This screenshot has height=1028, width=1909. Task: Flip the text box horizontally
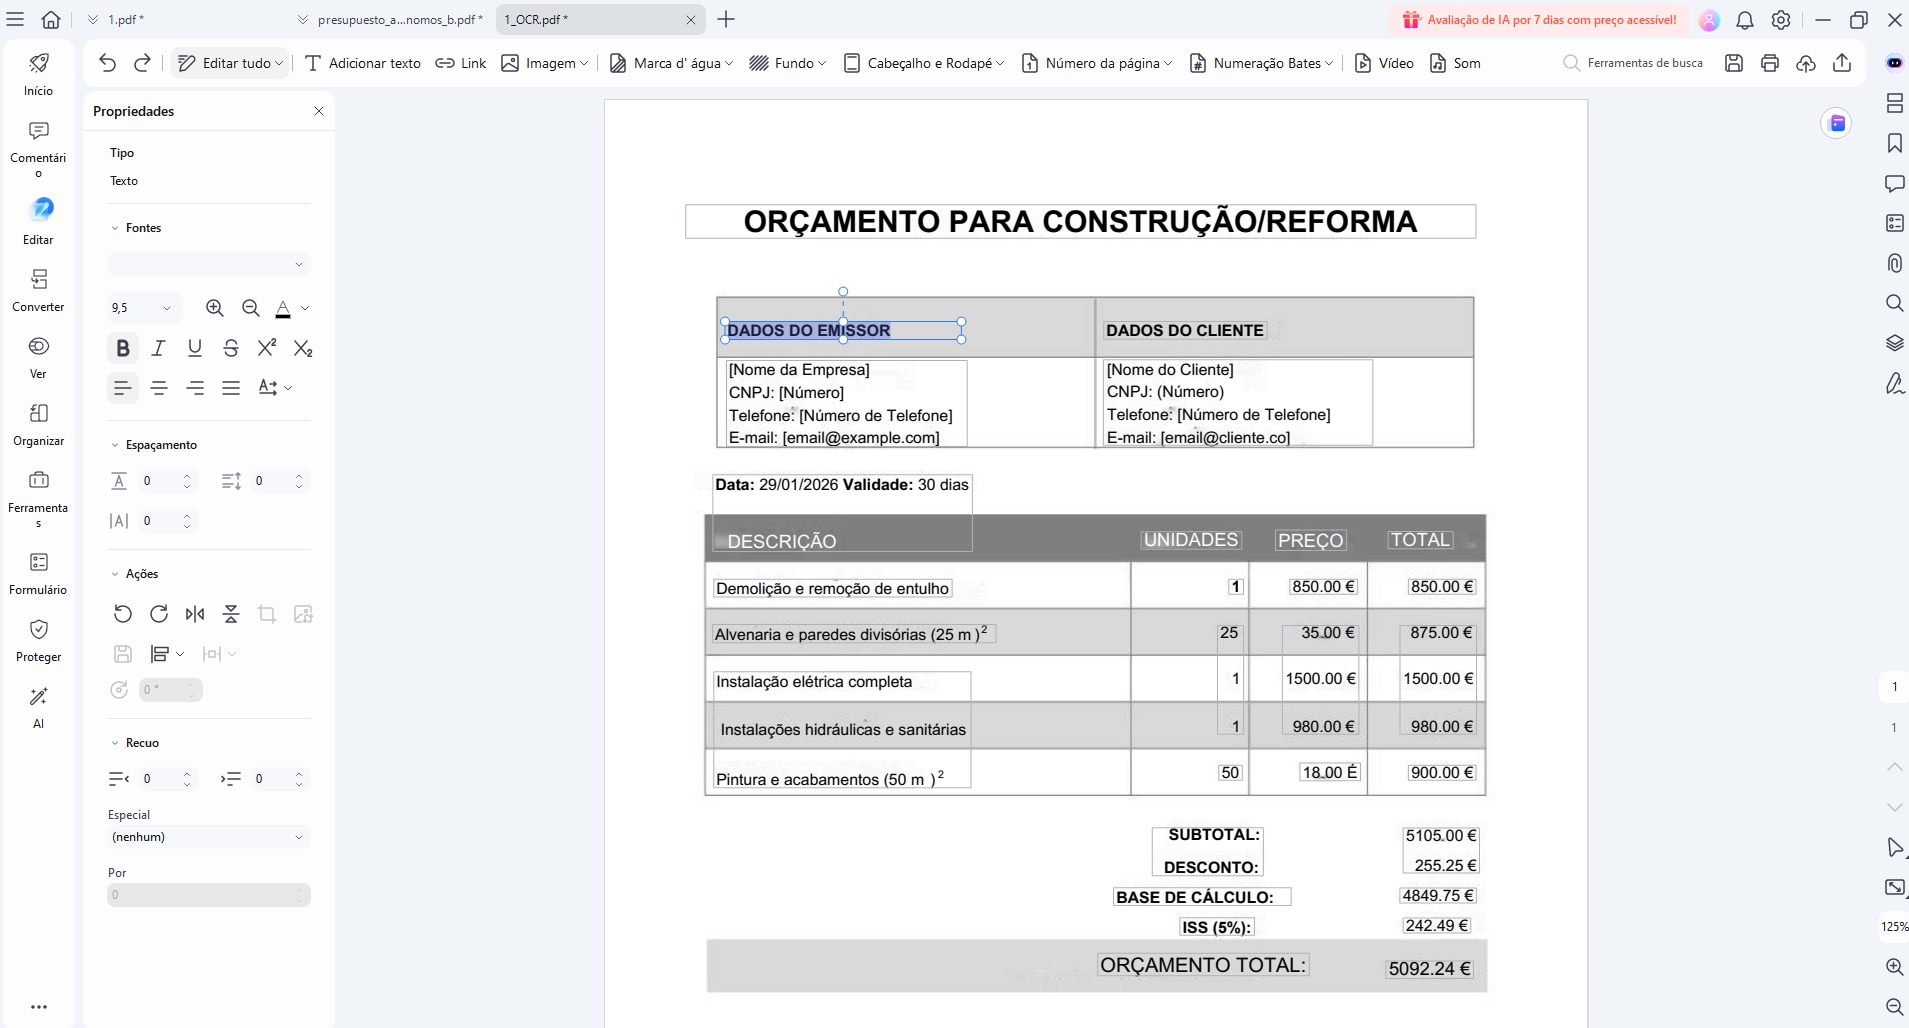tap(196, 614)
